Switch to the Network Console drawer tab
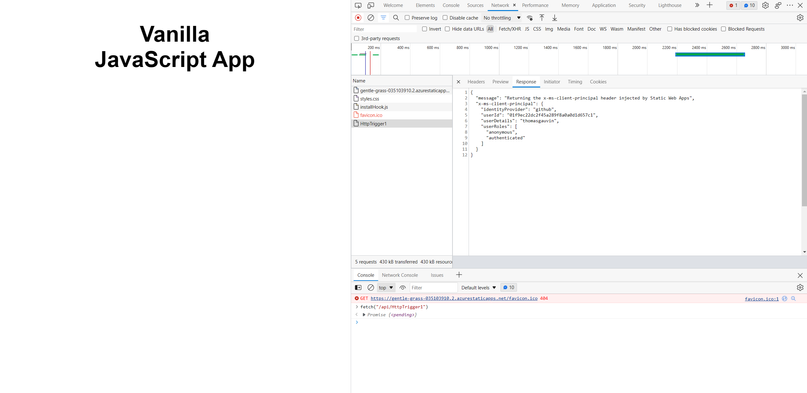807x393 pixels. point(400,275)
